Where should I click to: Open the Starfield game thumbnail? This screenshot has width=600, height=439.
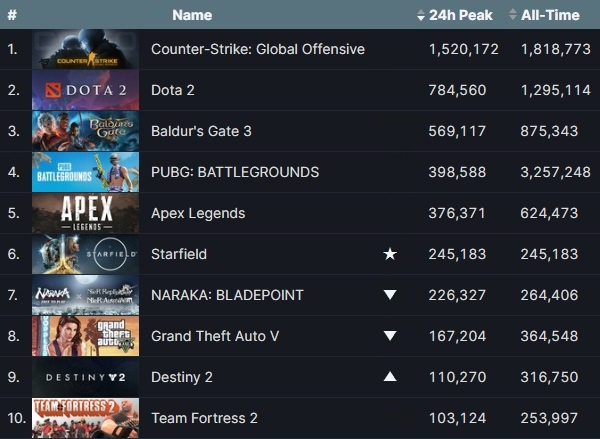85,254
